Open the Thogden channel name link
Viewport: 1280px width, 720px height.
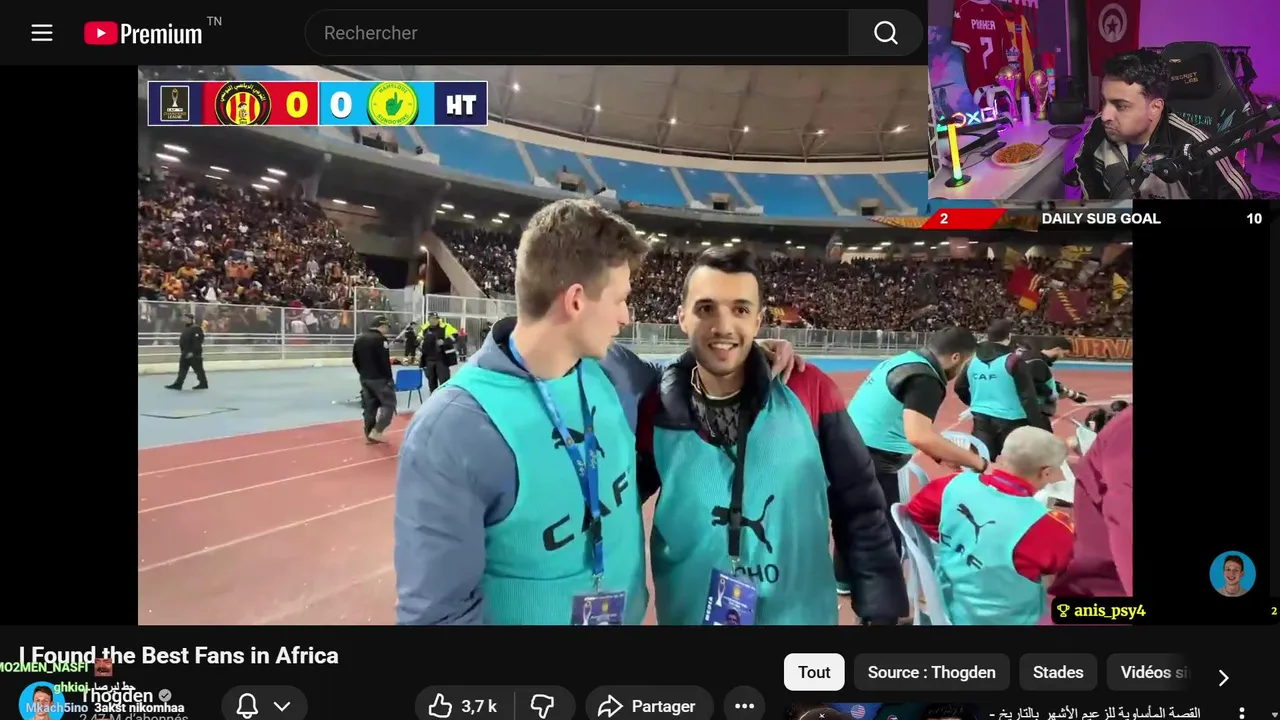117,695
